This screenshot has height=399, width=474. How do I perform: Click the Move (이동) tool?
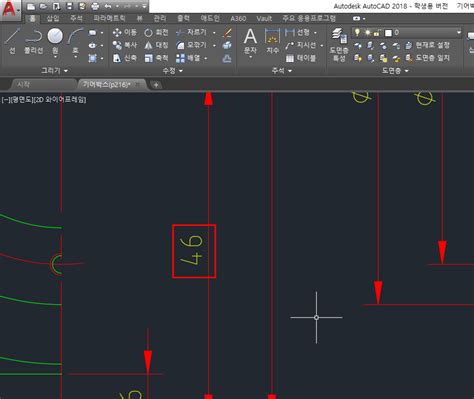click(124, 32)
